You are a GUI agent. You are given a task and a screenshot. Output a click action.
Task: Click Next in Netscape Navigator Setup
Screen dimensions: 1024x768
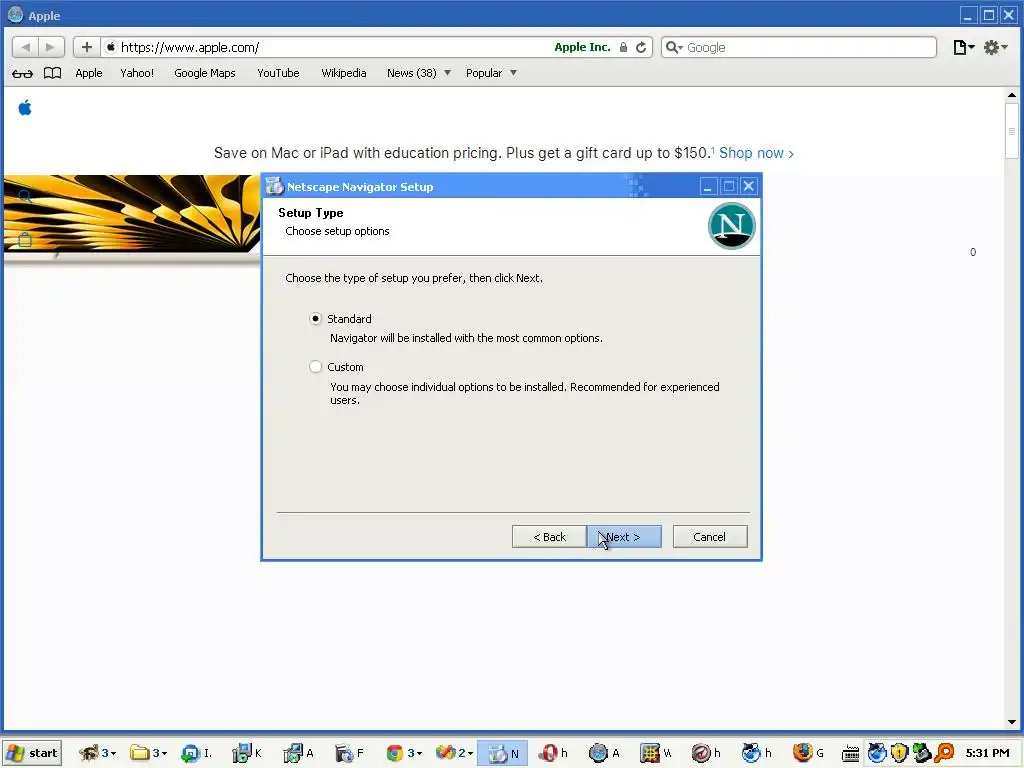click(x=624, y=537)
